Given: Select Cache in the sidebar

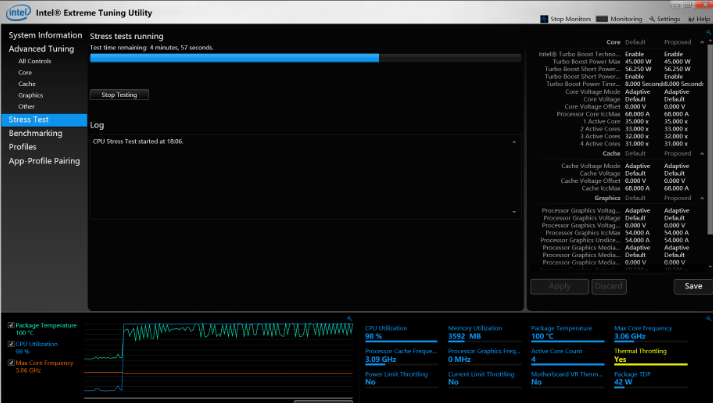Looking at the screenshot, I should click(27, 84).
